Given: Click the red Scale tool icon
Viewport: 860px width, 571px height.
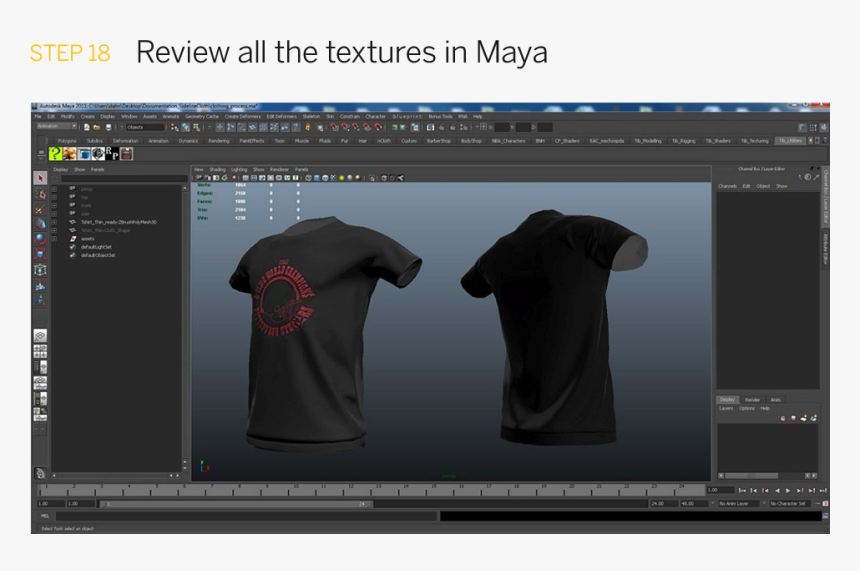Looking at the screenshot, I should click(40, 254).
